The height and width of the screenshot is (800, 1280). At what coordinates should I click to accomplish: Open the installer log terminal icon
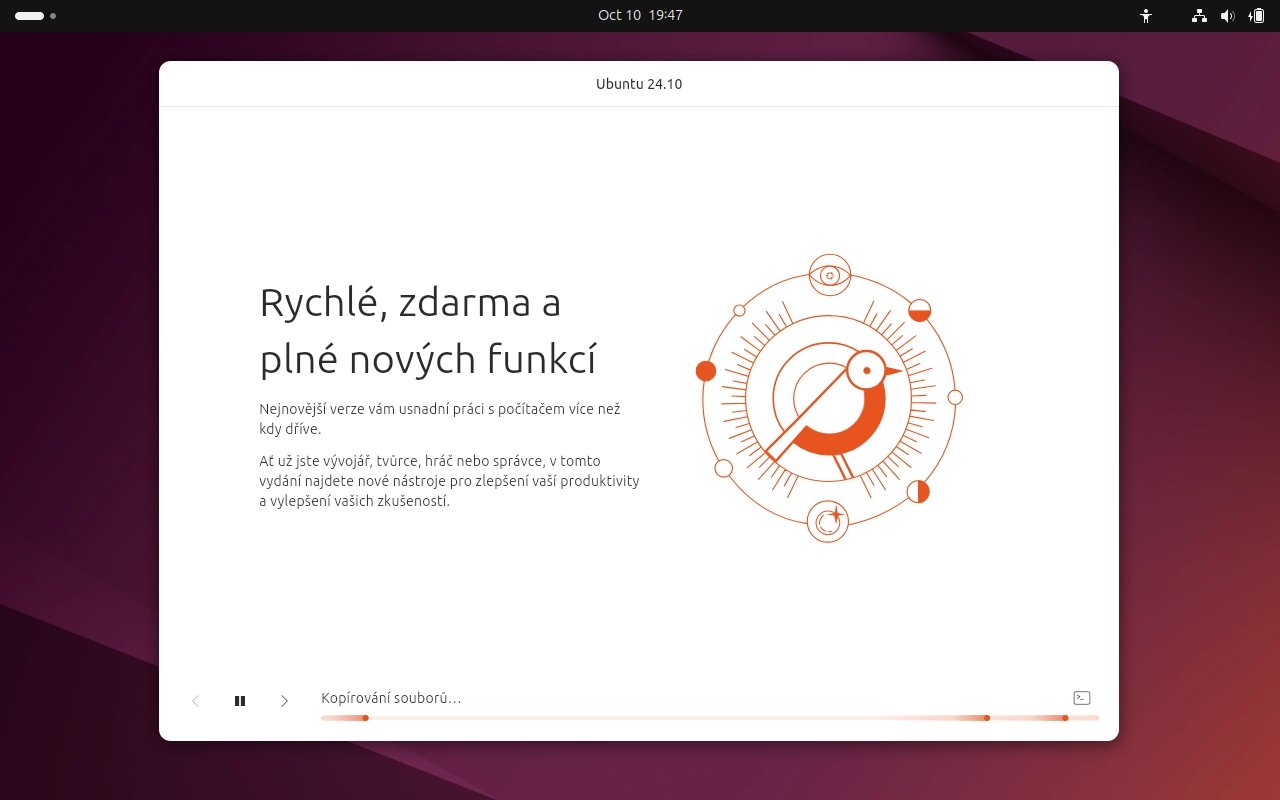(1081, 698)
